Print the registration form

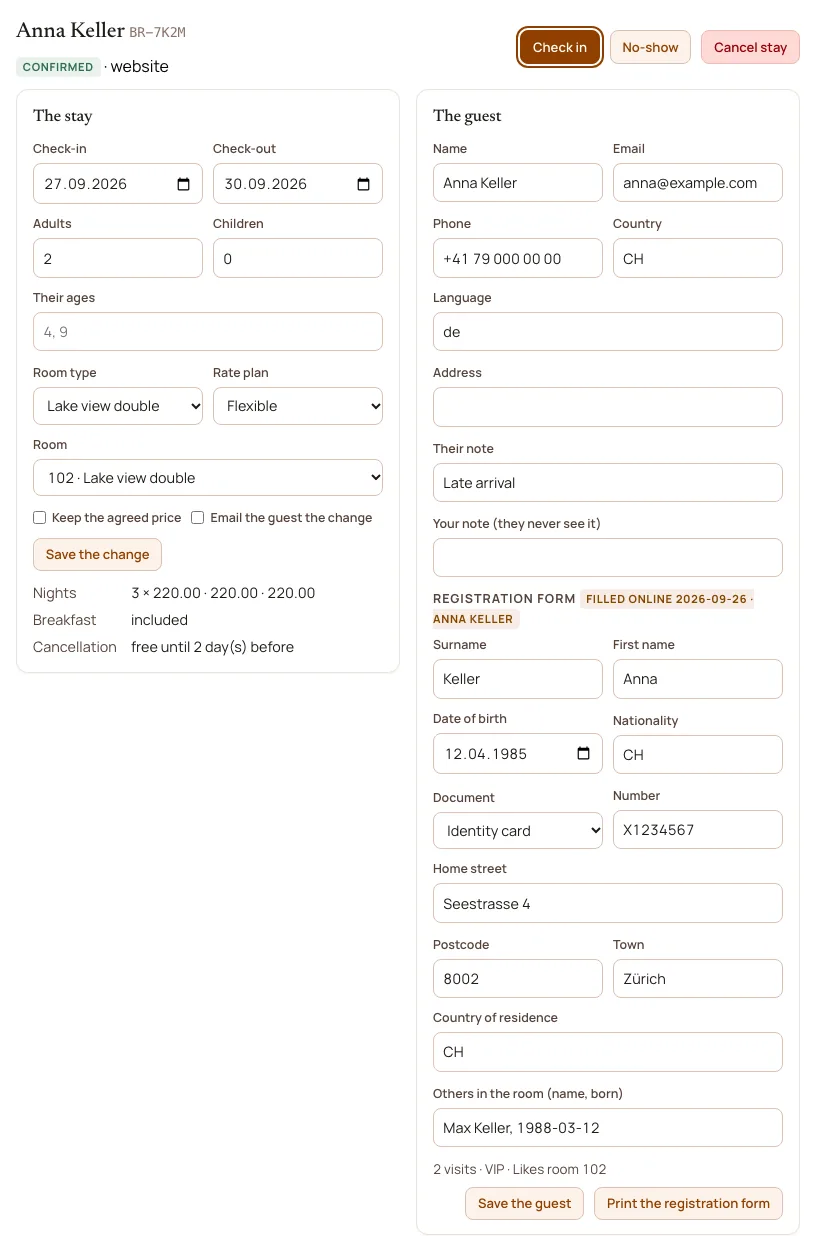688,1203
